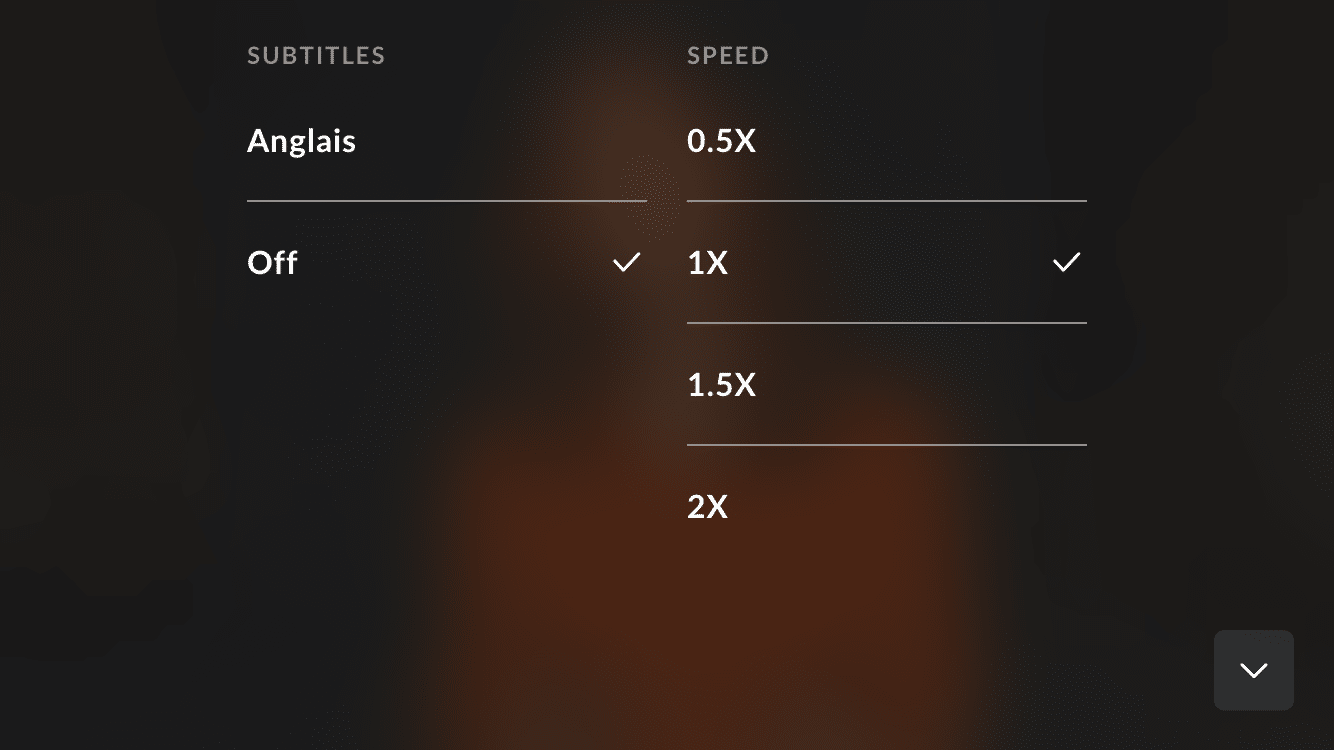Switch playback speed to 1.5X

721,385
